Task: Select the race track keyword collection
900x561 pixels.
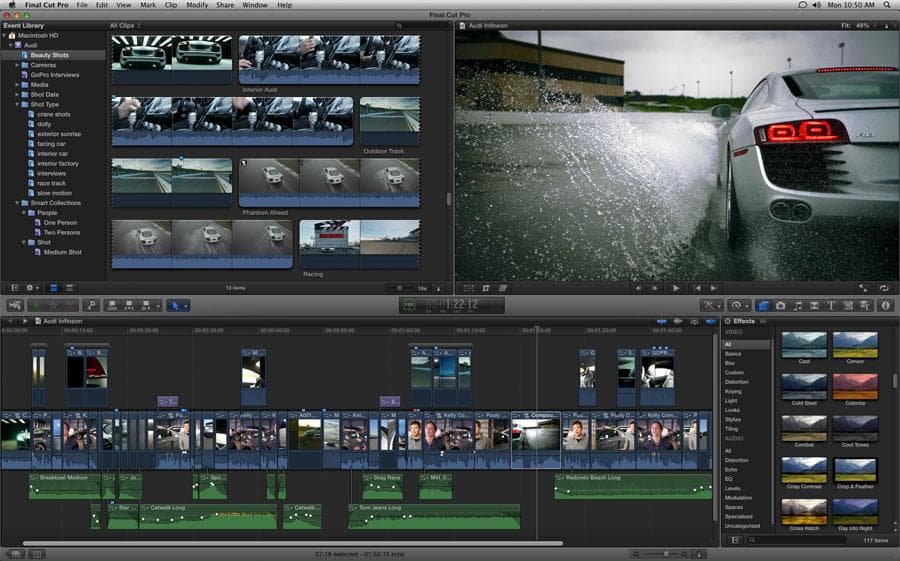Action: tap(51, 183)
